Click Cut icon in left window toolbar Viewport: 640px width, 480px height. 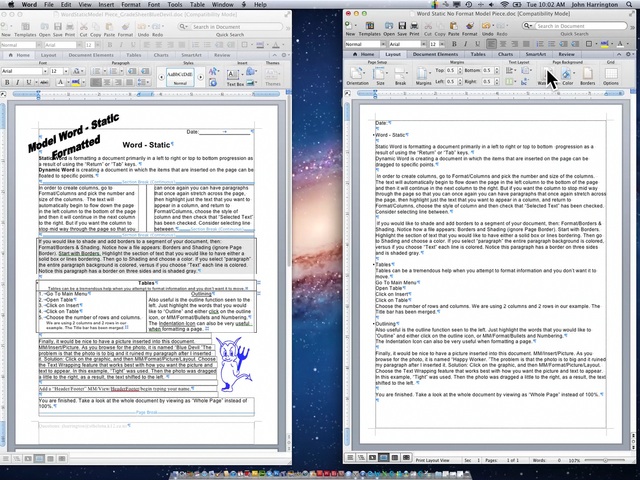click(84, 27)
